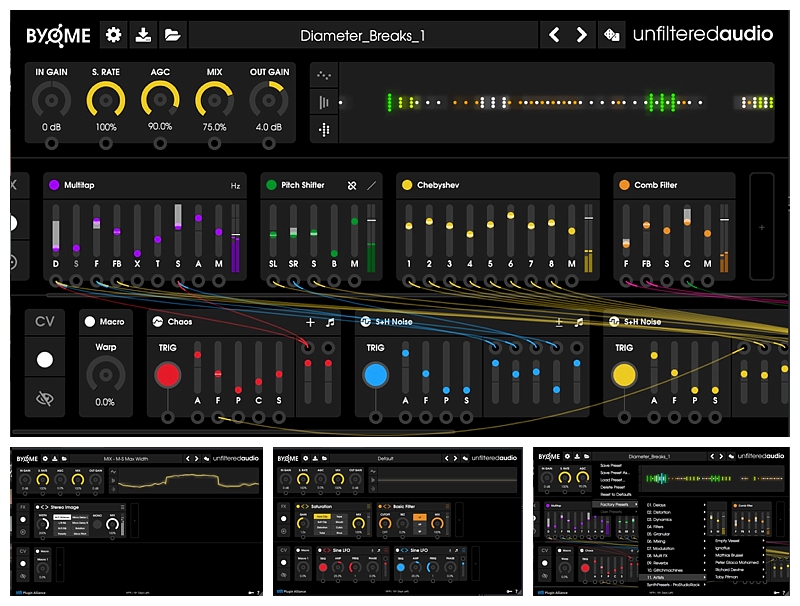The image size is (800, 606).
Task: Toggle the Chebyshev yellow power dot
Action: (407, 185)
